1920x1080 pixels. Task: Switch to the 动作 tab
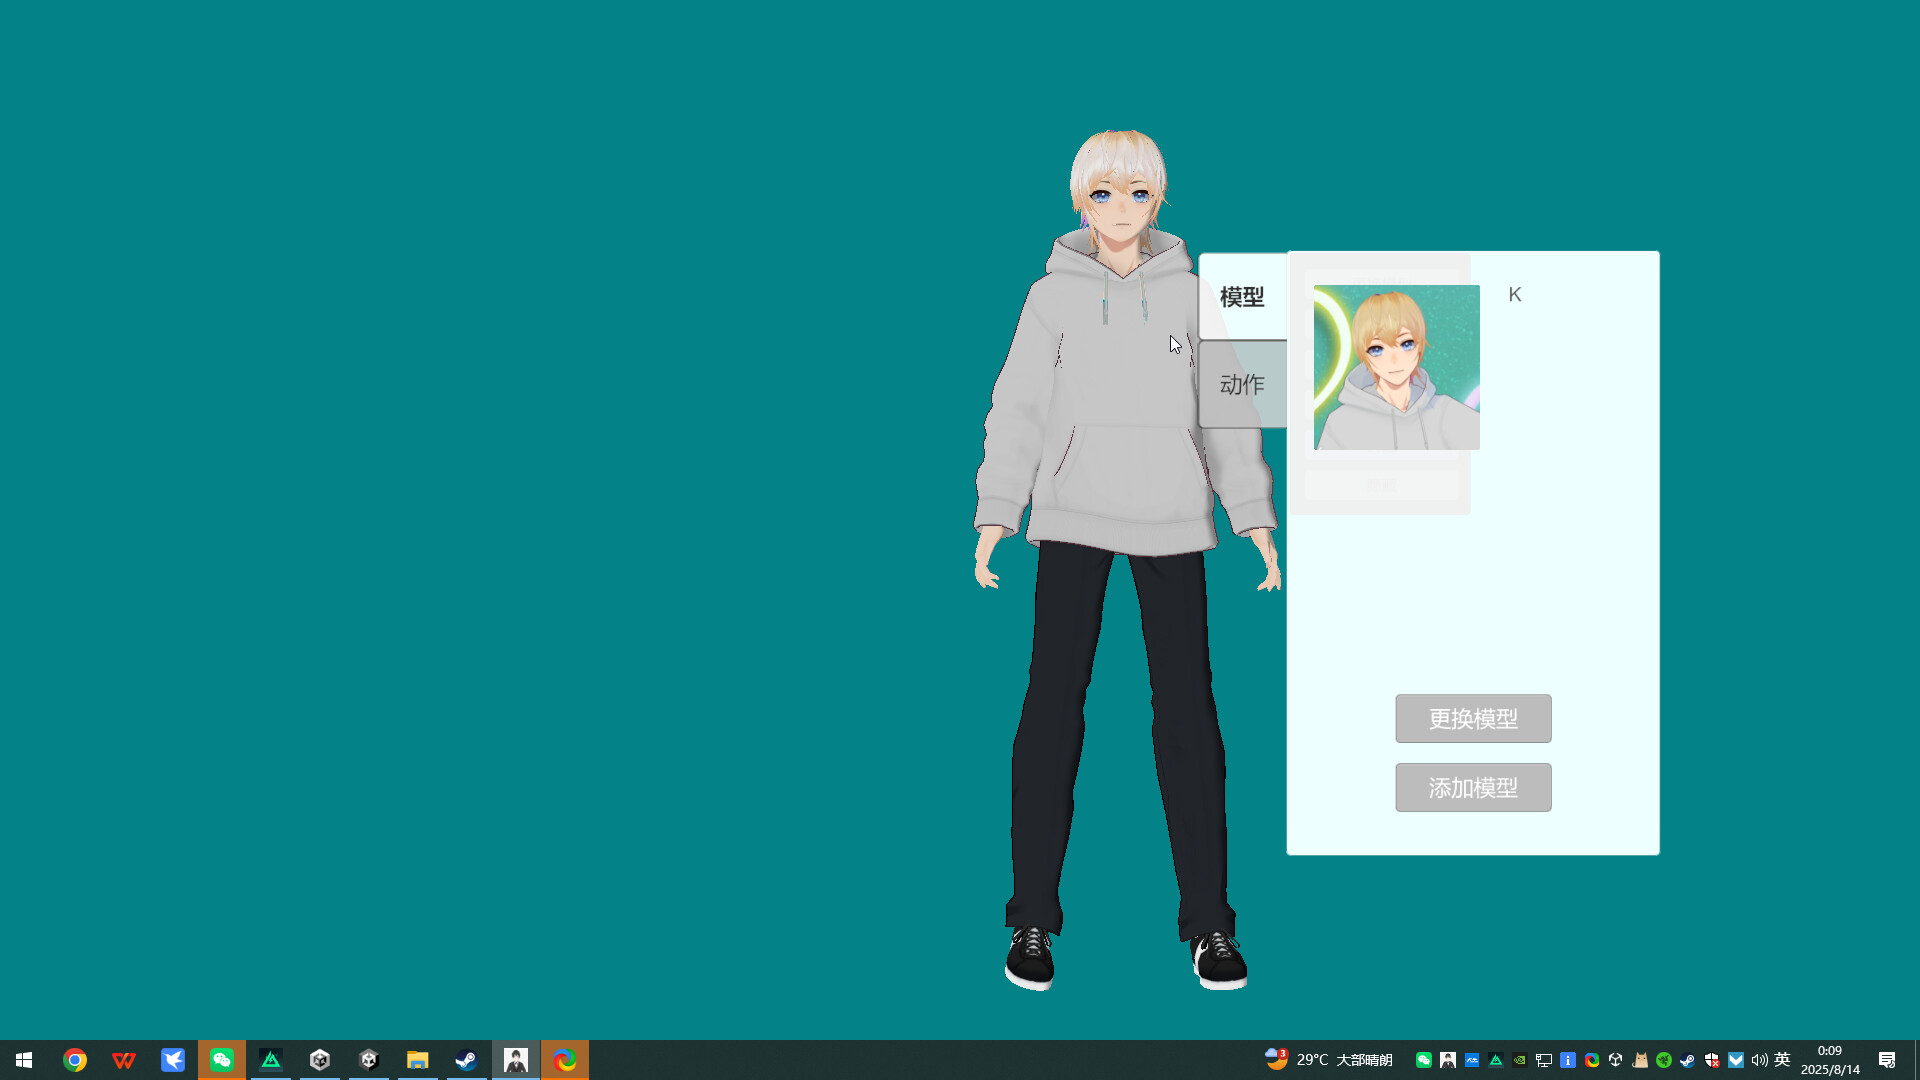coord(1241,383)
